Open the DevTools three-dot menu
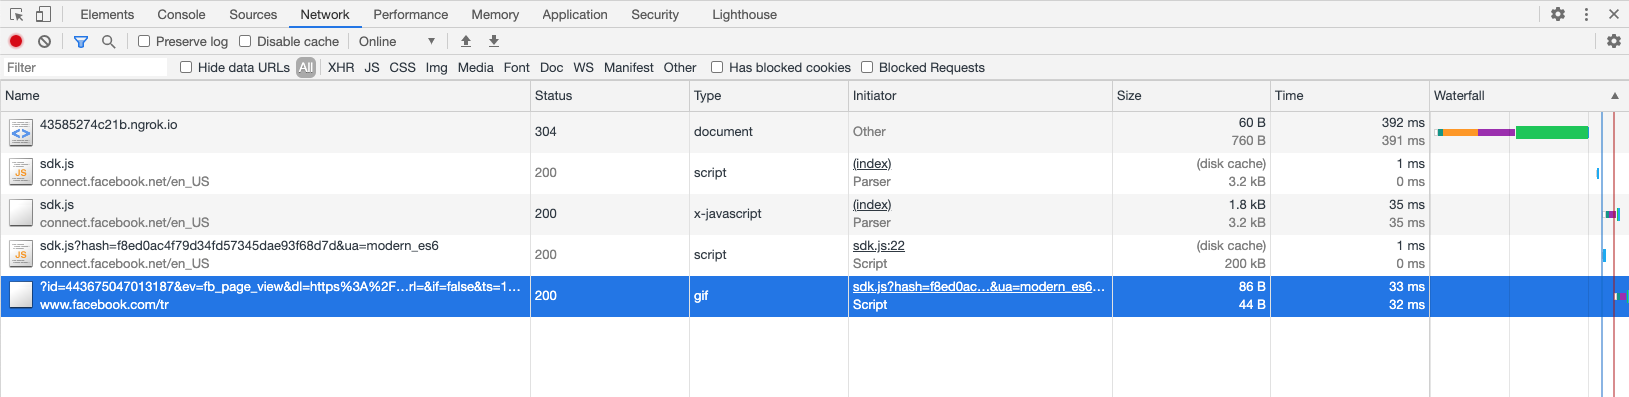 1586,14
